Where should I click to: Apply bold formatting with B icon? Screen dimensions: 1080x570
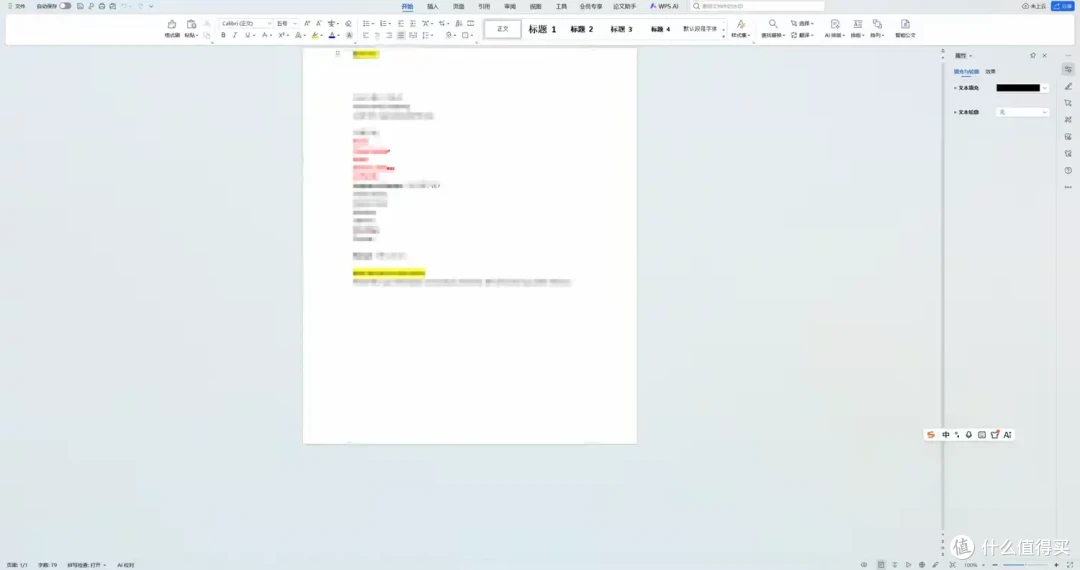pos(223,35)
